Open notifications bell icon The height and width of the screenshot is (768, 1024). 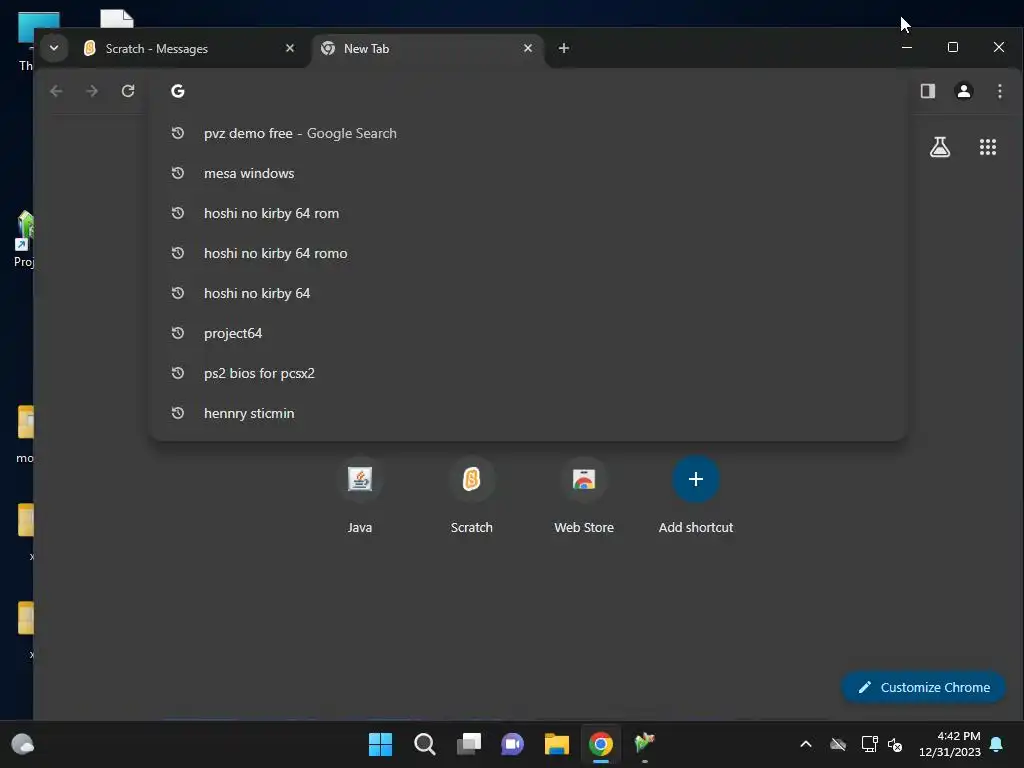point(997,744)
